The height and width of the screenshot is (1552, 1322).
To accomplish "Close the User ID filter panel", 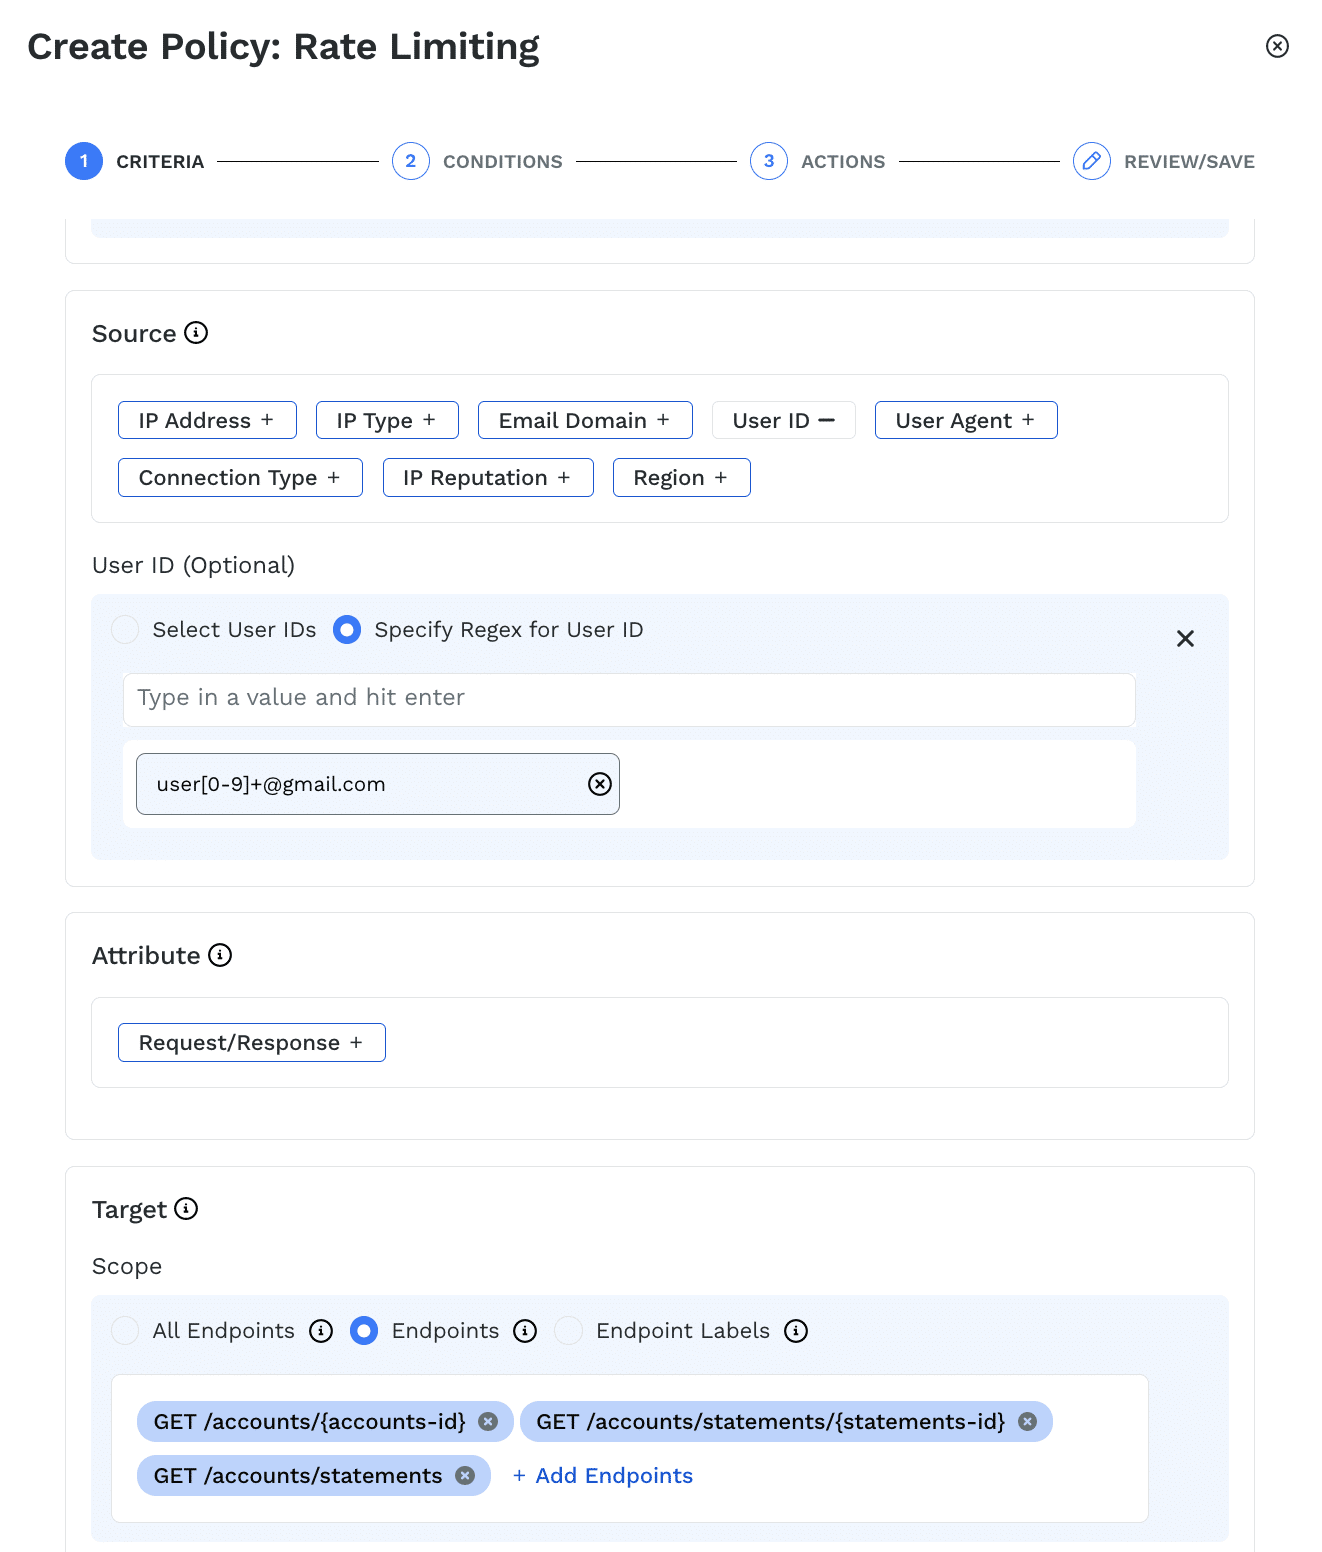I will click(1185, 639).
